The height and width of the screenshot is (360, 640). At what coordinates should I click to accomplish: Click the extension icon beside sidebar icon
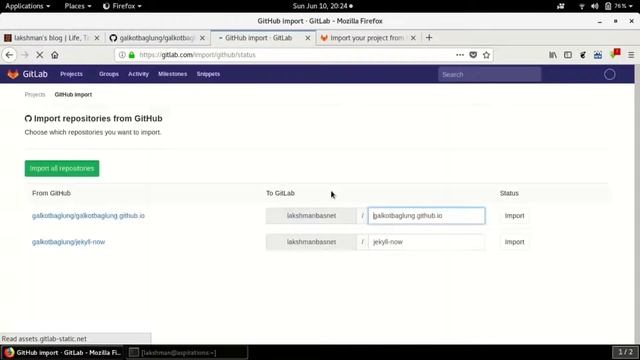583,55
